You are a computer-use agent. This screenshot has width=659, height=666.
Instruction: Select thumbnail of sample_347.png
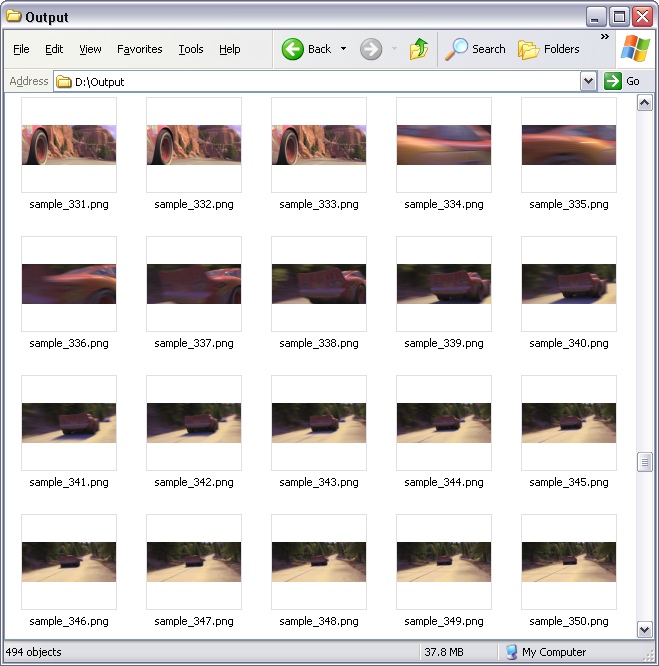tap(194, 562)
